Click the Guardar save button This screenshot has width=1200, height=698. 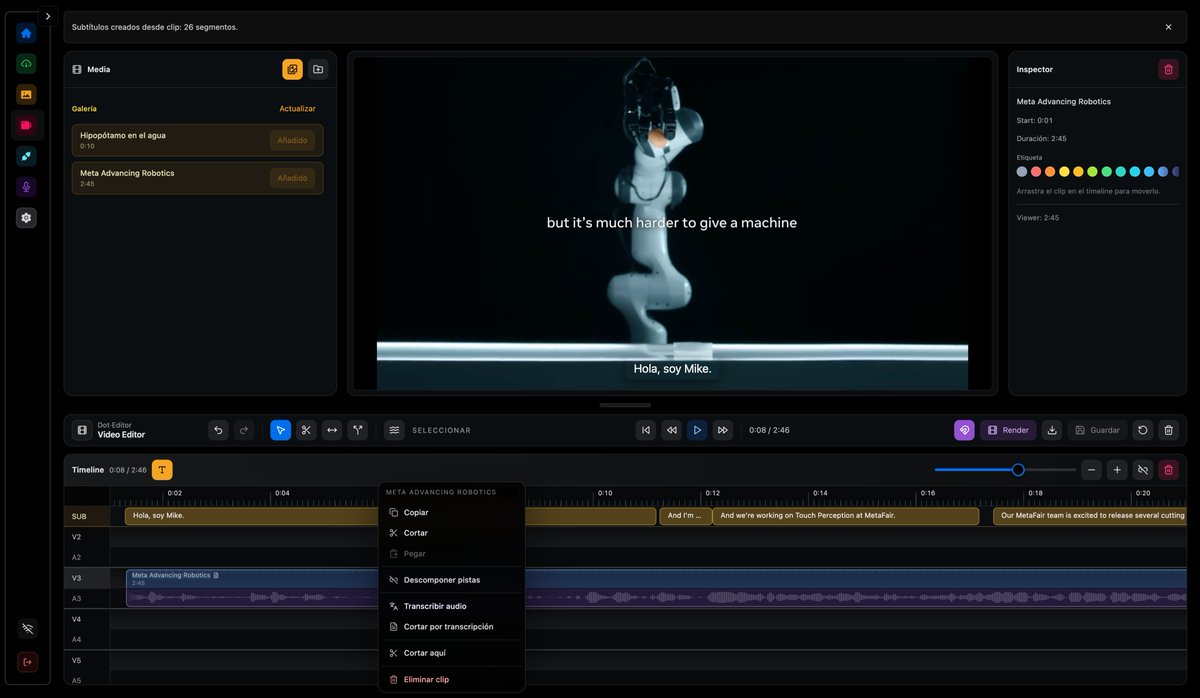coord(1097,430)
